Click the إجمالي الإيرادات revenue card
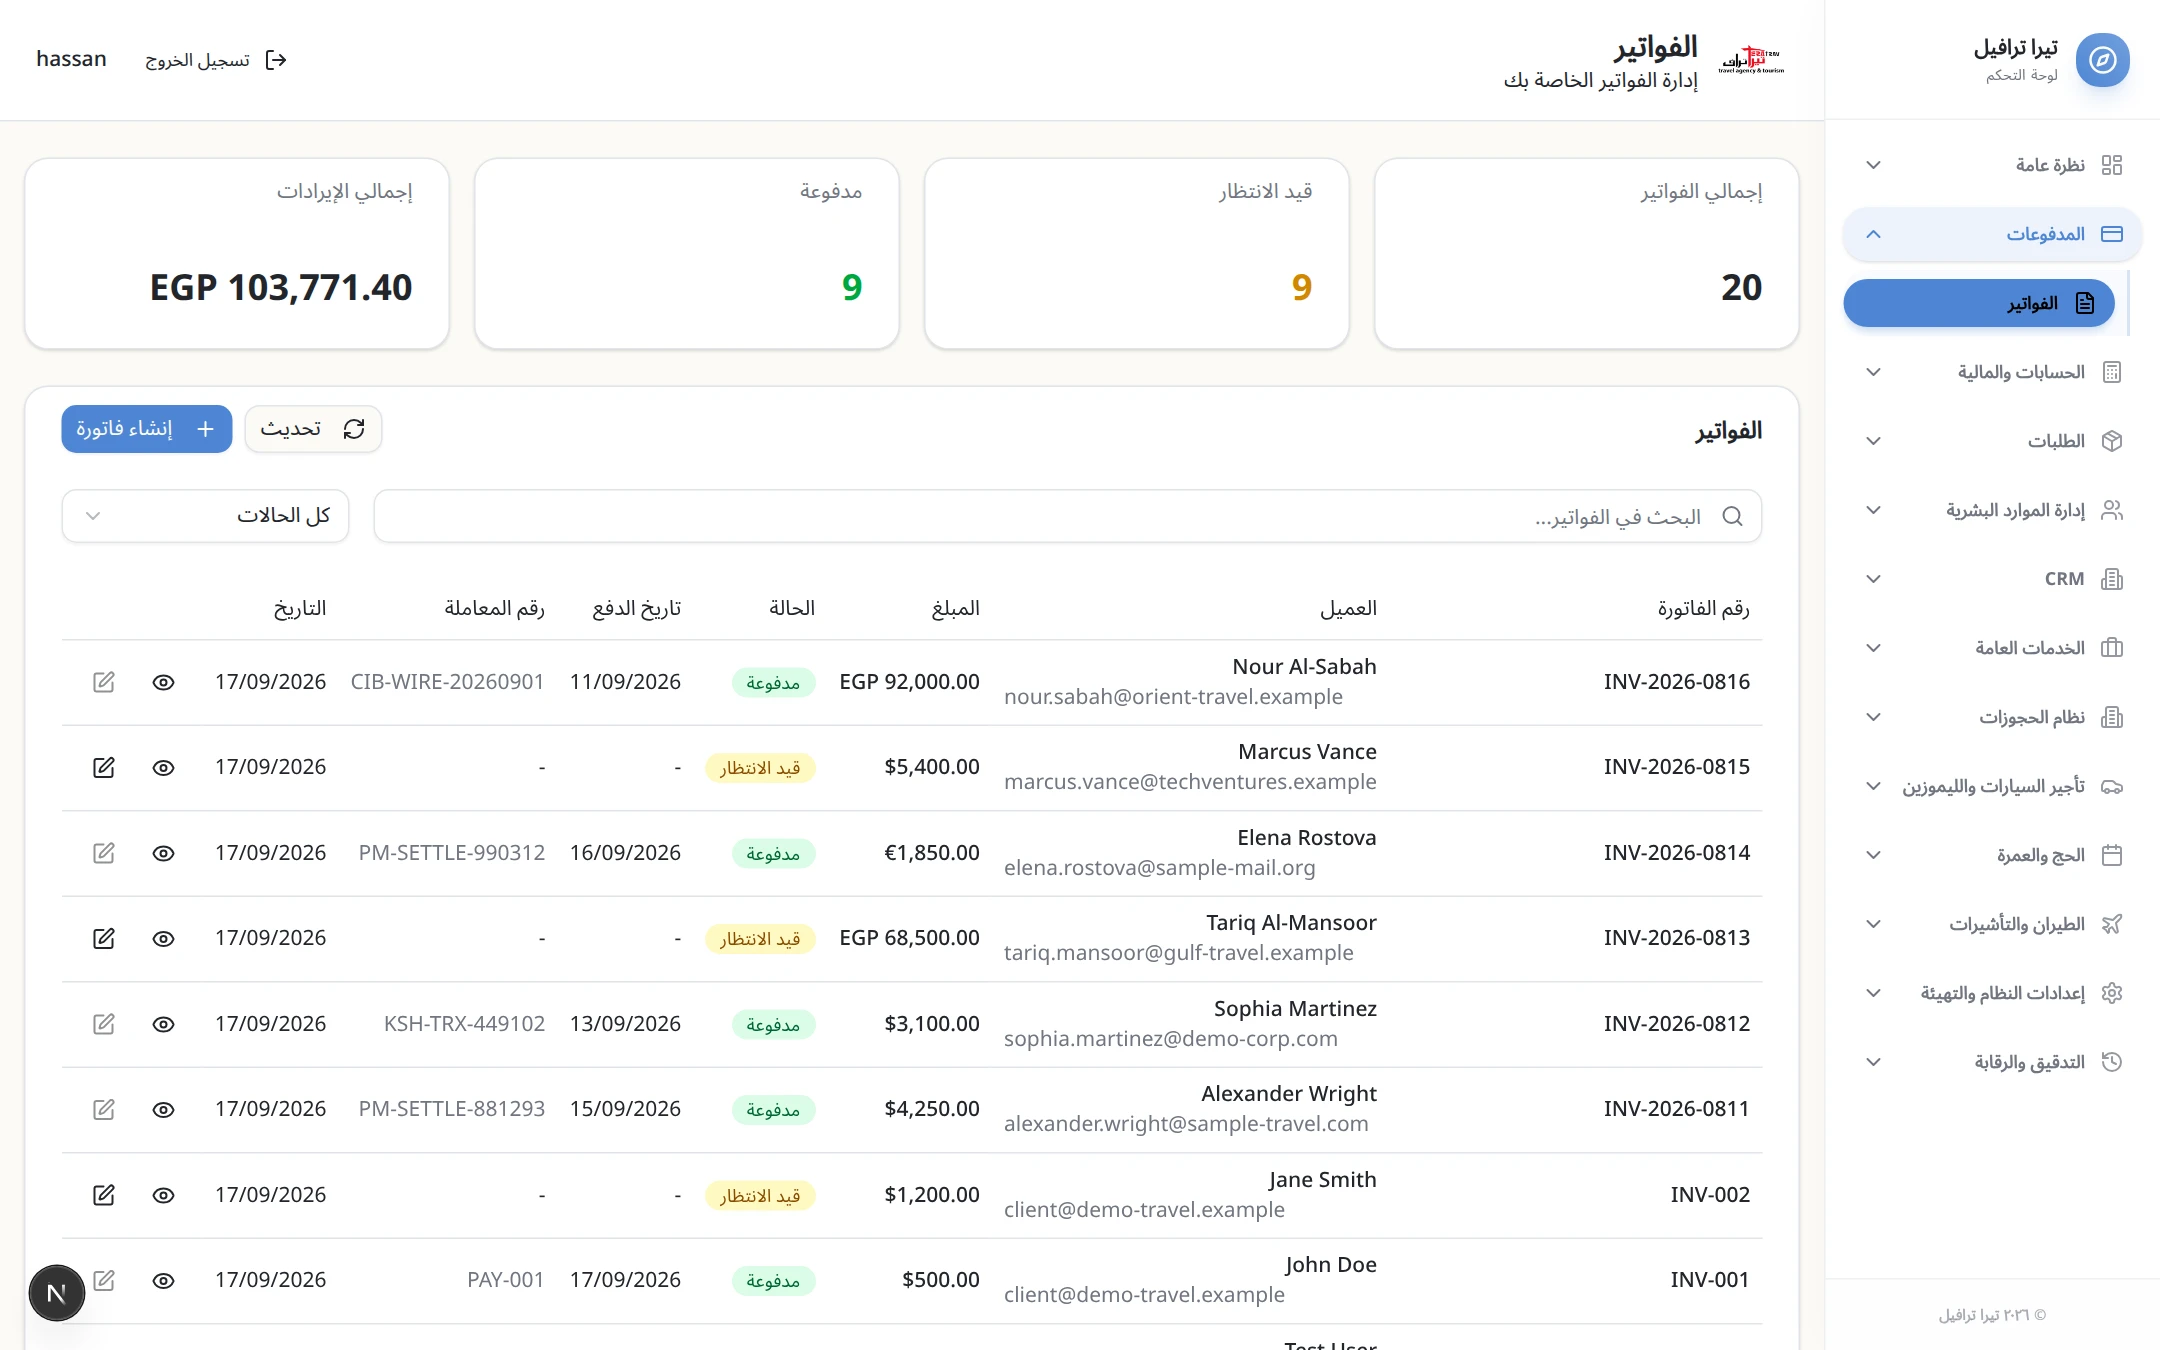2160x1350 pixels. 237,254
